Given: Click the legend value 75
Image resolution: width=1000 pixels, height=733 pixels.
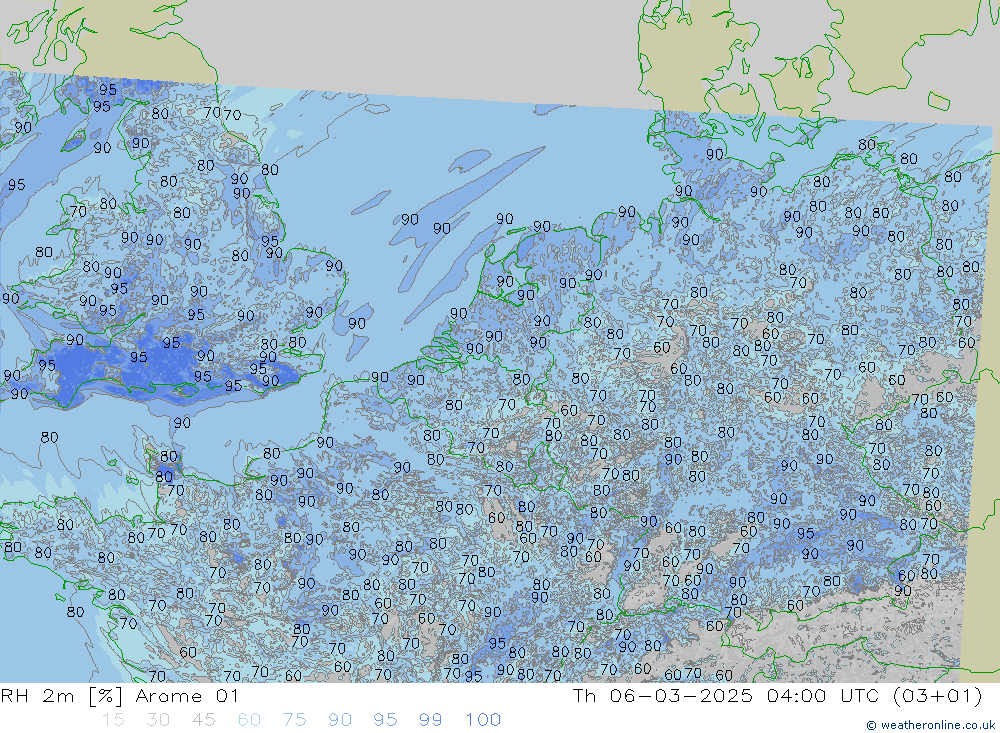Looking at the screenshot, I should coord(294,720).
